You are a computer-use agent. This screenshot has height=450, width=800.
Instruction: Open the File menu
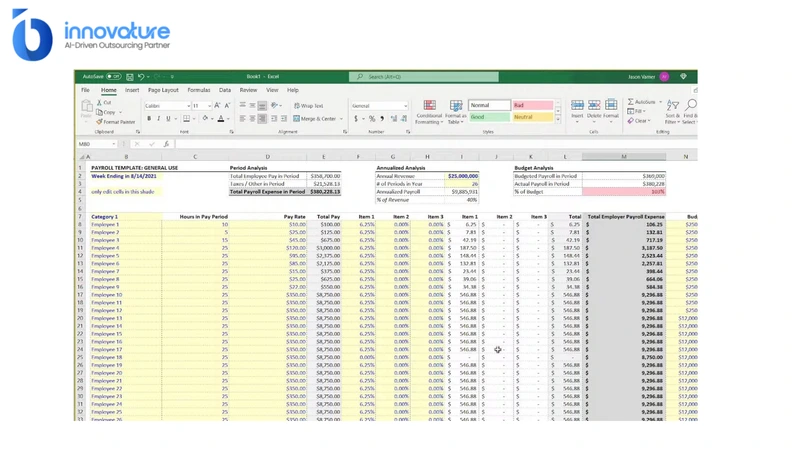(x=85, y=90)
